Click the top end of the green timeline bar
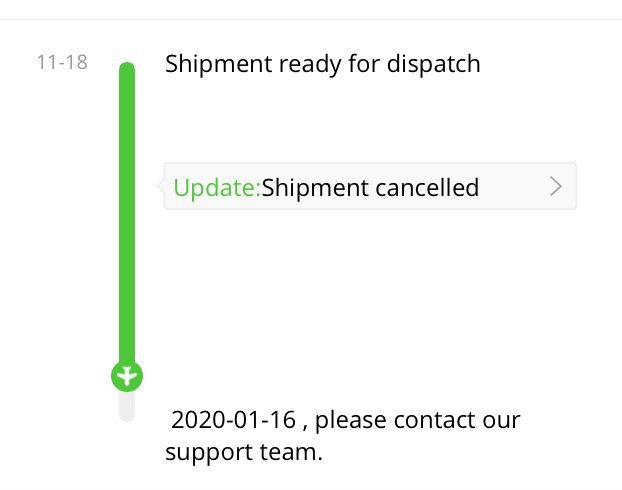Viewport: 622px width, 490px height. [x=127, y=69]
